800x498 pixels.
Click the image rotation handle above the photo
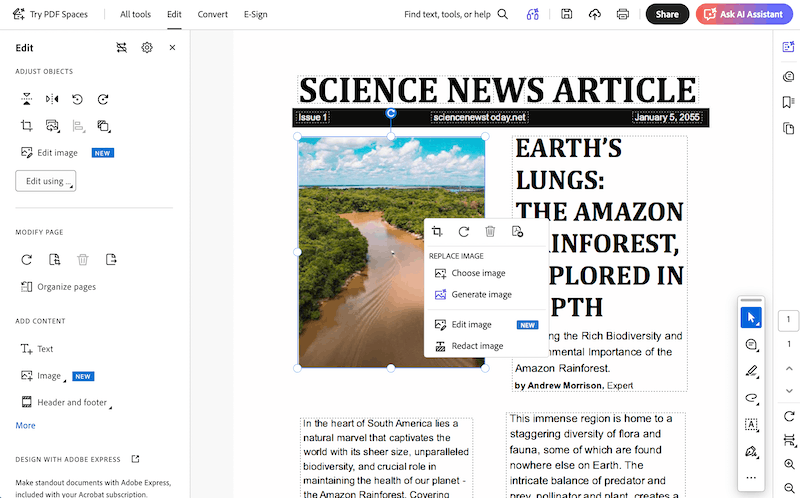pyautogui.click(x=391, y=113)
